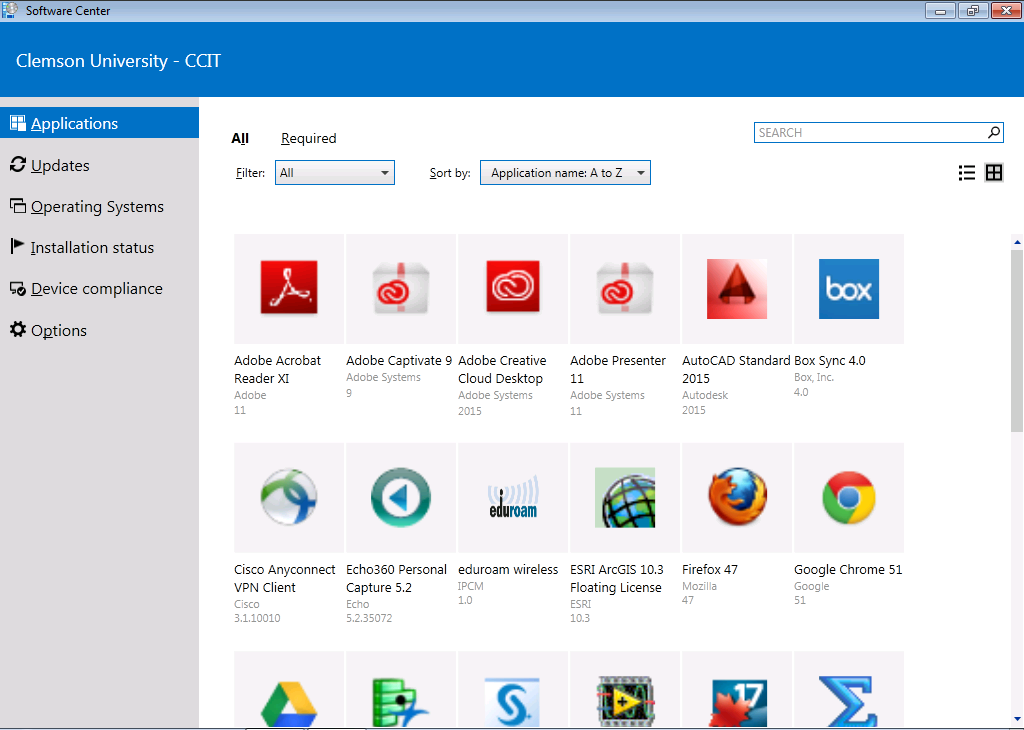Click the Autodesk publisher text
The width and height of the screenshot is (1024, 730).
pos(705,395)
